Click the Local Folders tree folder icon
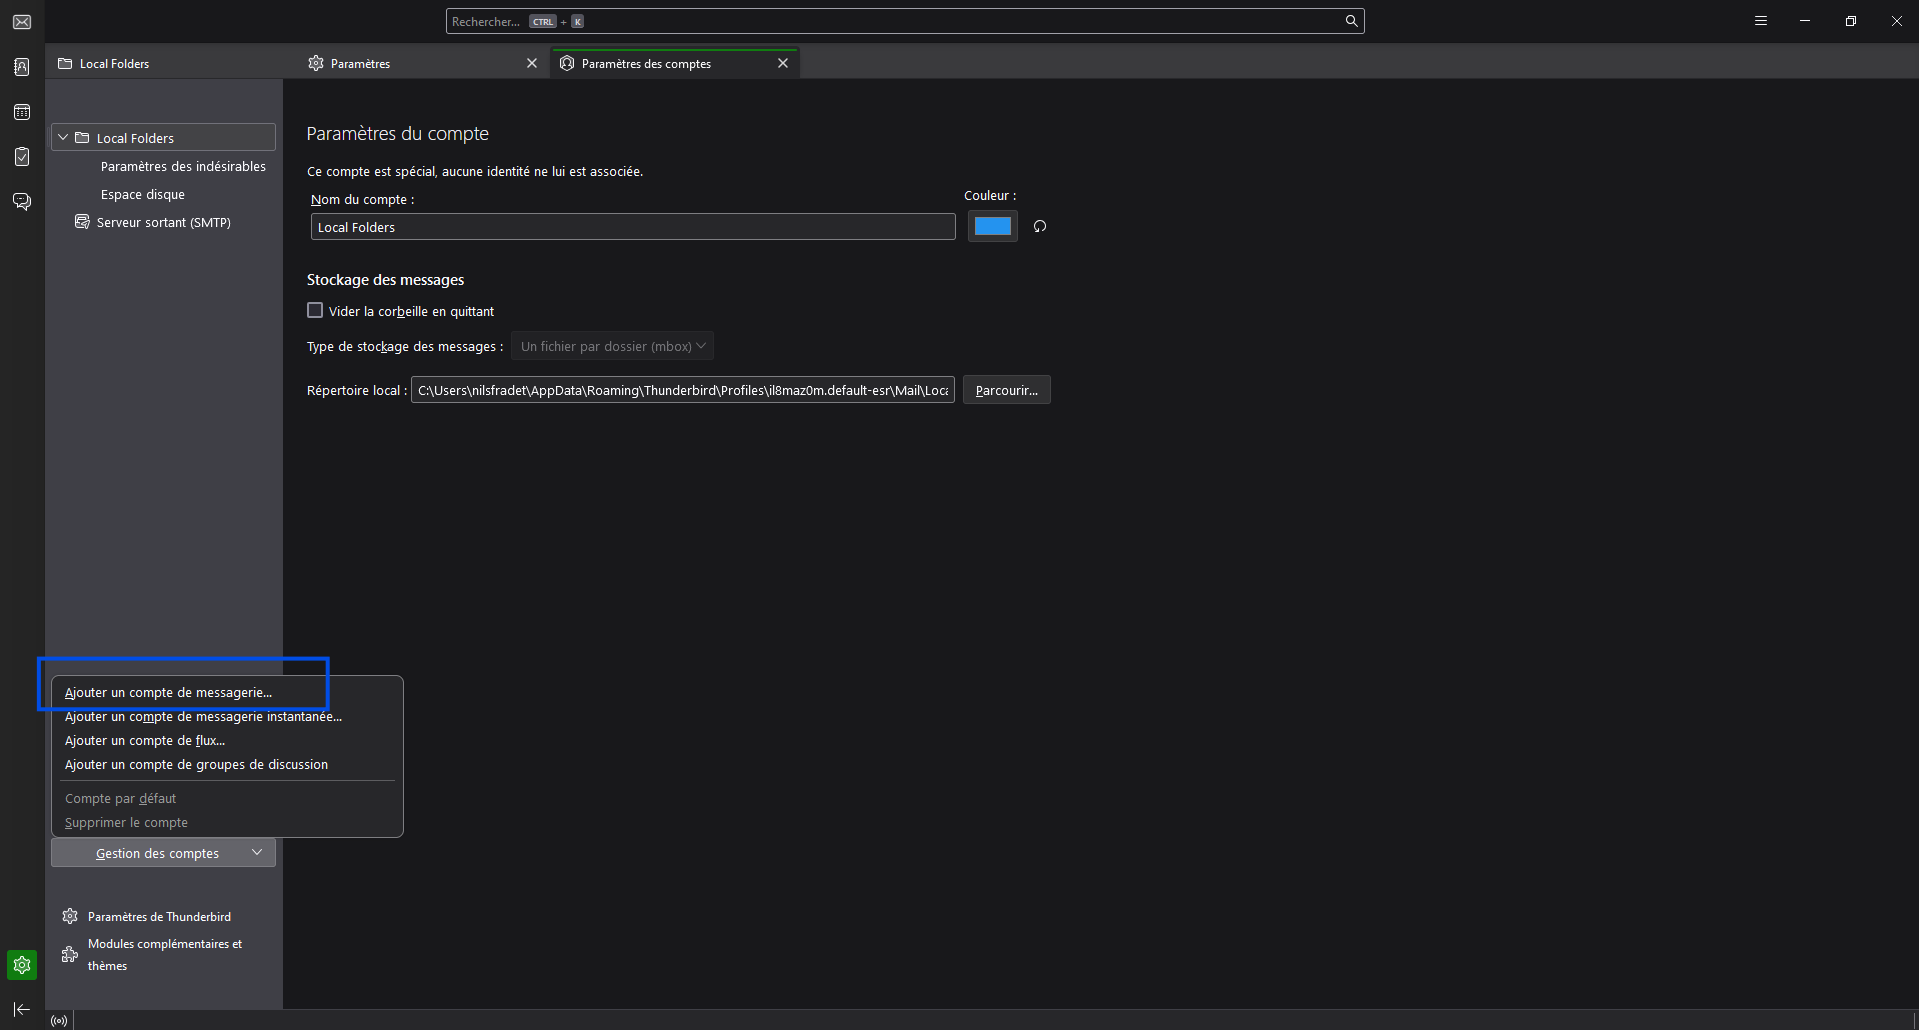The image size is (1919, 1030). pyautogui.click(x=82, y=138)
